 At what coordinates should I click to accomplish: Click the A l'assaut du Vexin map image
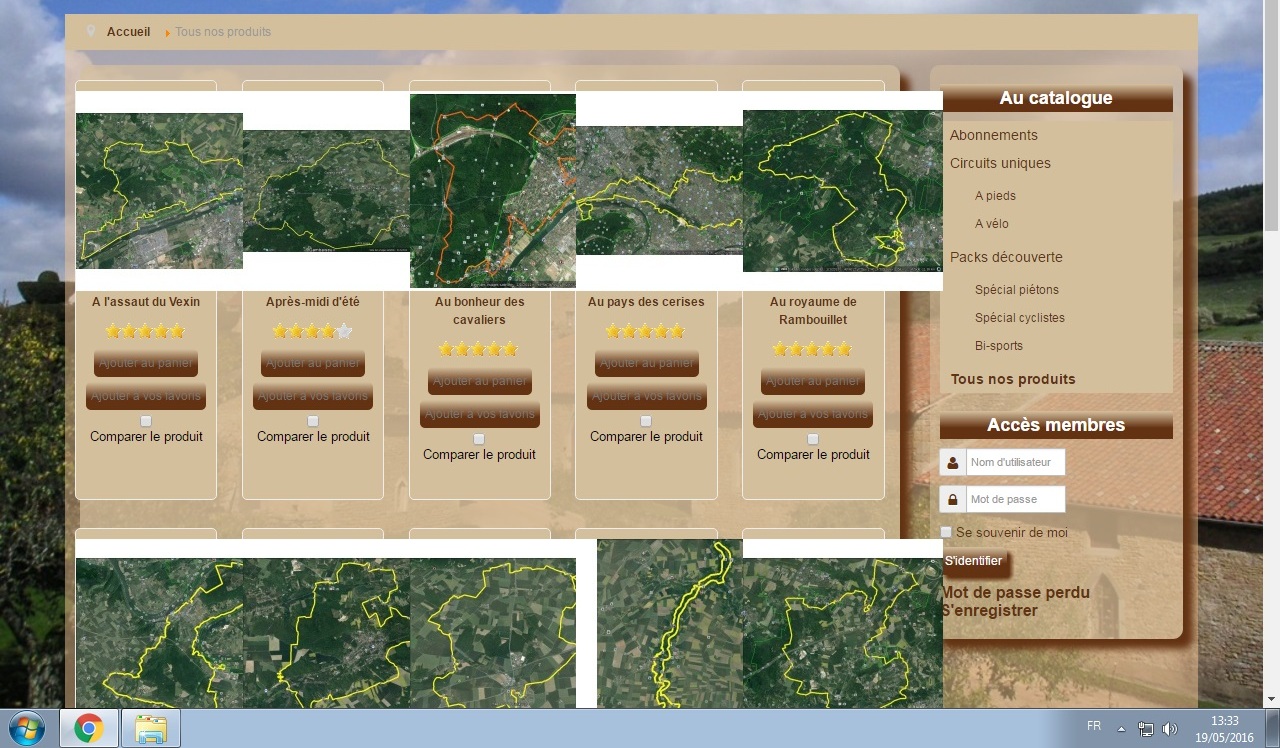(159, 191)
